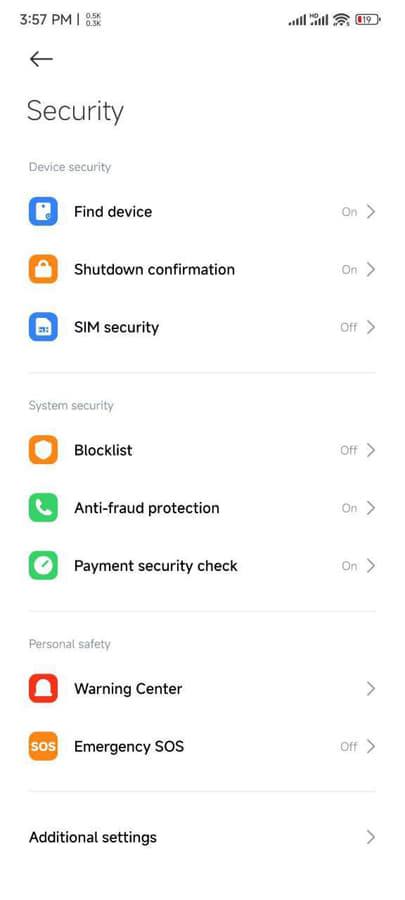Open Find device On status
The image size is (405, 900).
pos(349,212)
